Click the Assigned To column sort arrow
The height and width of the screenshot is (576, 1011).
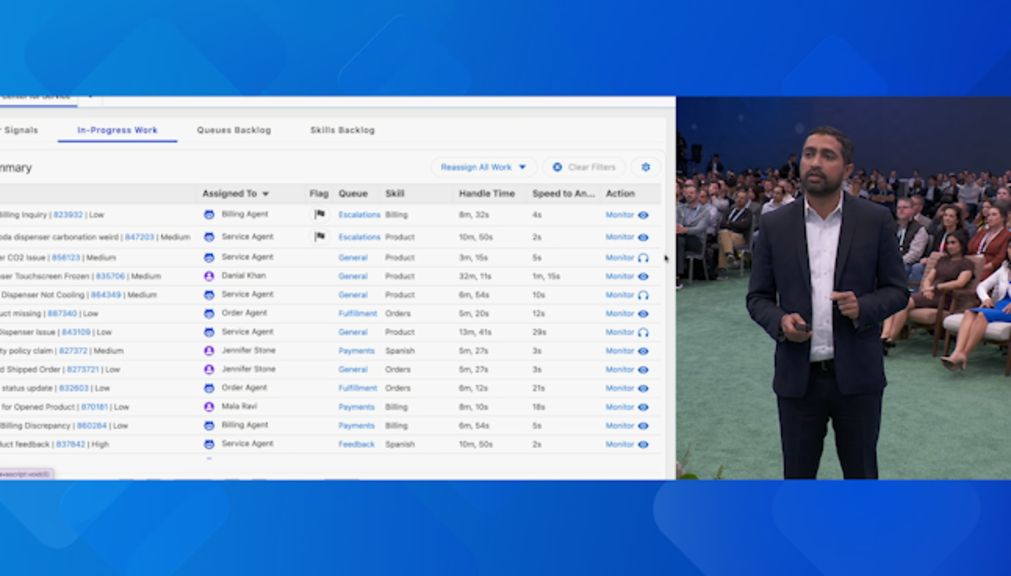tap(265, 194)
